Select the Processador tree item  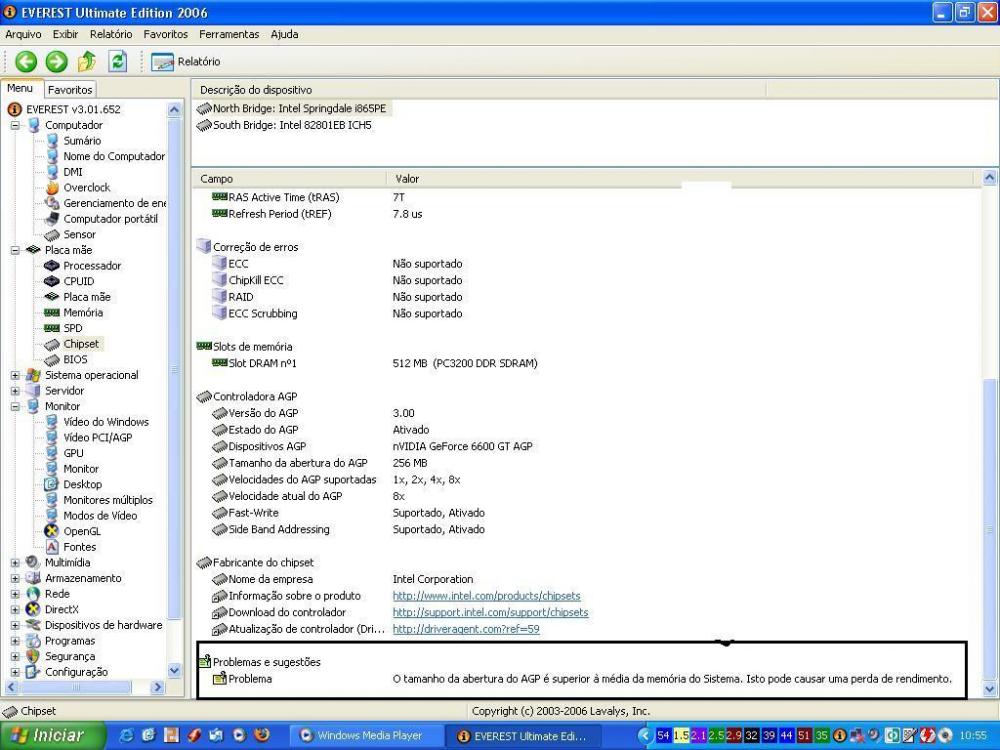click(91, 266)
